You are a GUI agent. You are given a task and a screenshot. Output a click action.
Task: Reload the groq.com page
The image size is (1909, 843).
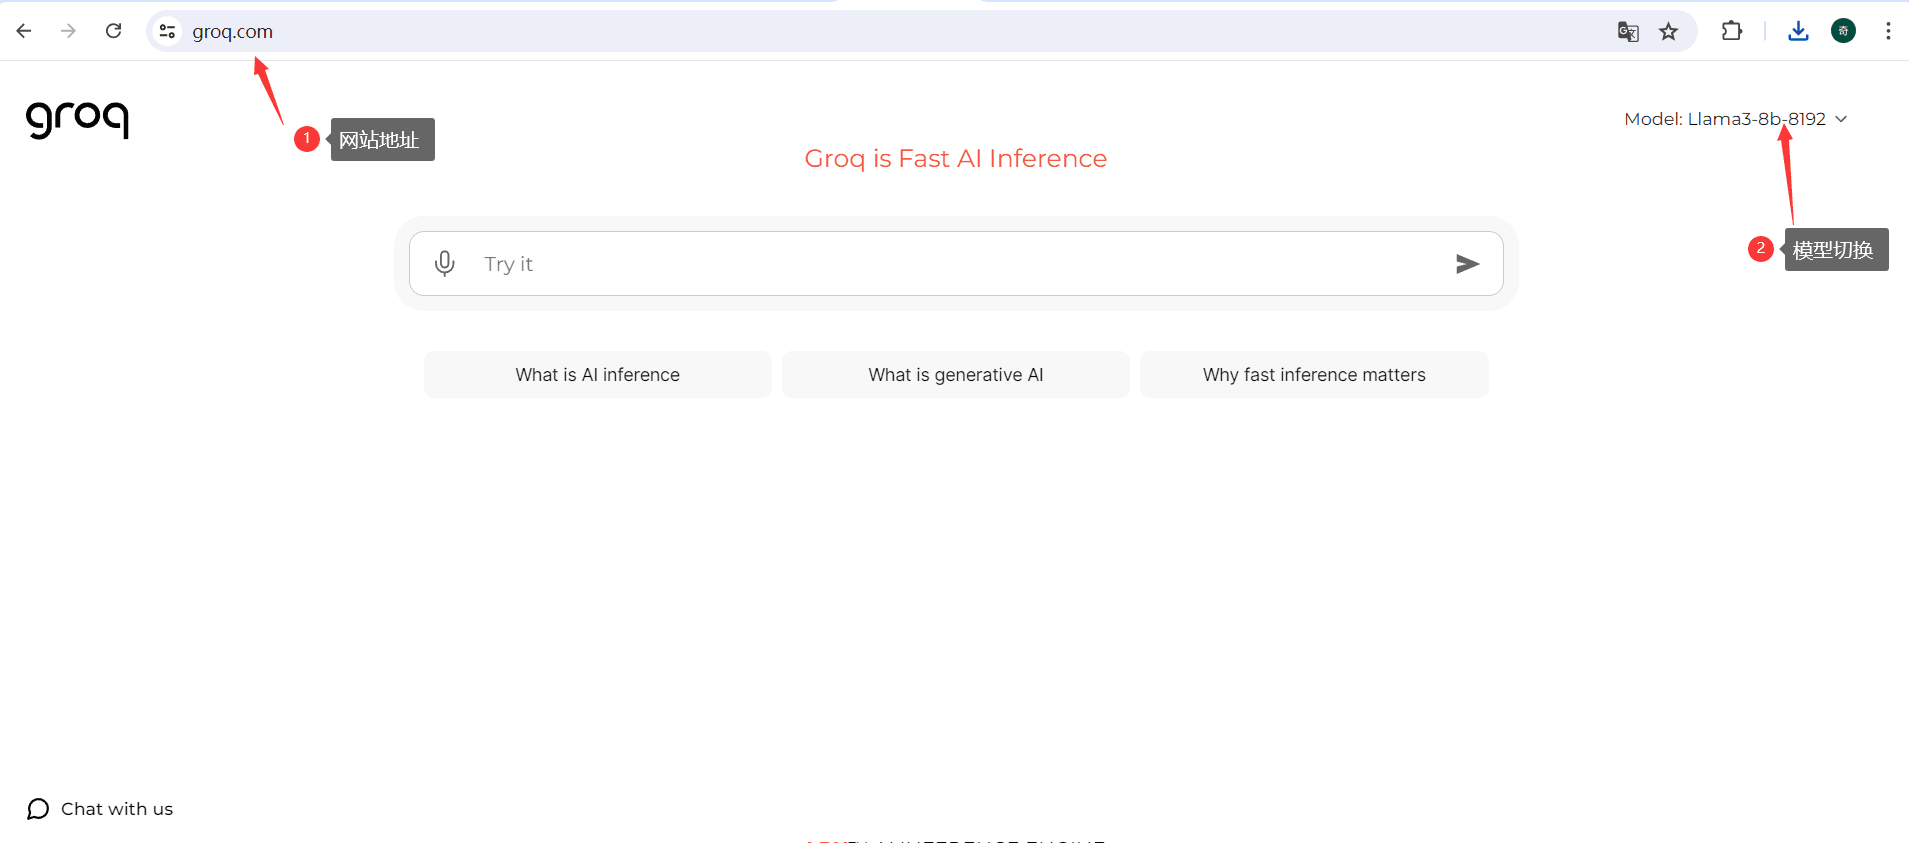114,31
